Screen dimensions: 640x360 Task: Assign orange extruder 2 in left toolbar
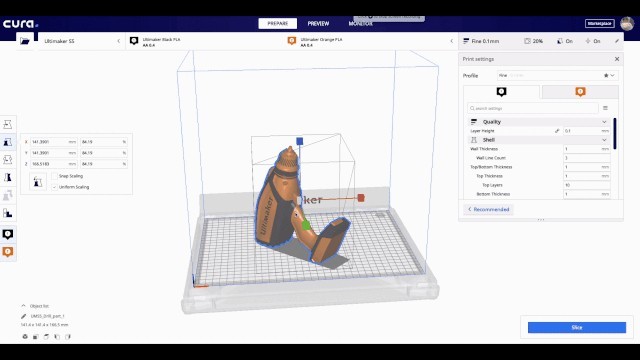(x=8, y=251)
